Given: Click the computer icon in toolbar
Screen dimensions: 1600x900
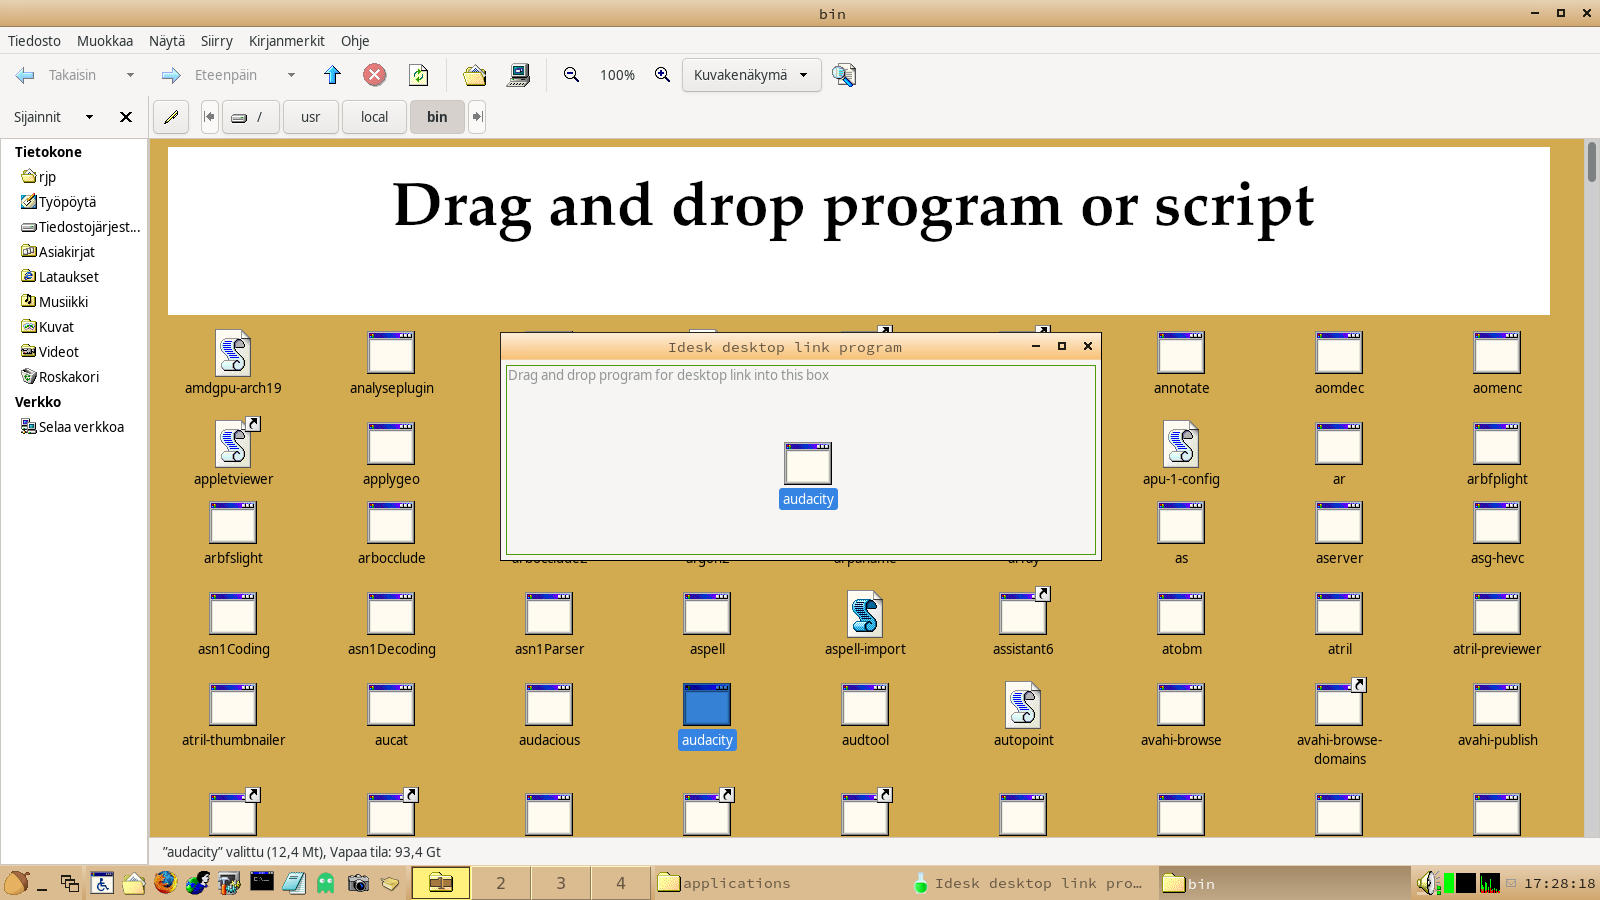Looking at the screenshot, I should pos(518,75).
